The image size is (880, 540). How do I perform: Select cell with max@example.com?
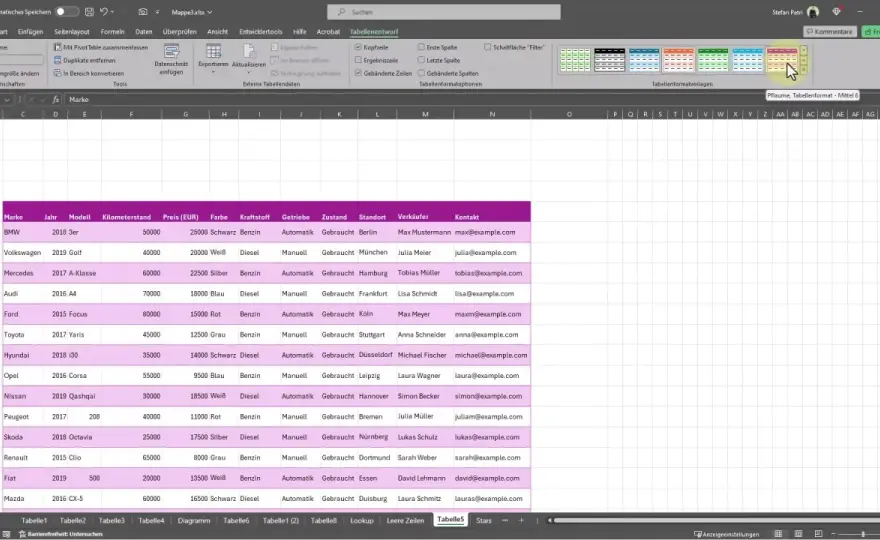pos(492,232)
